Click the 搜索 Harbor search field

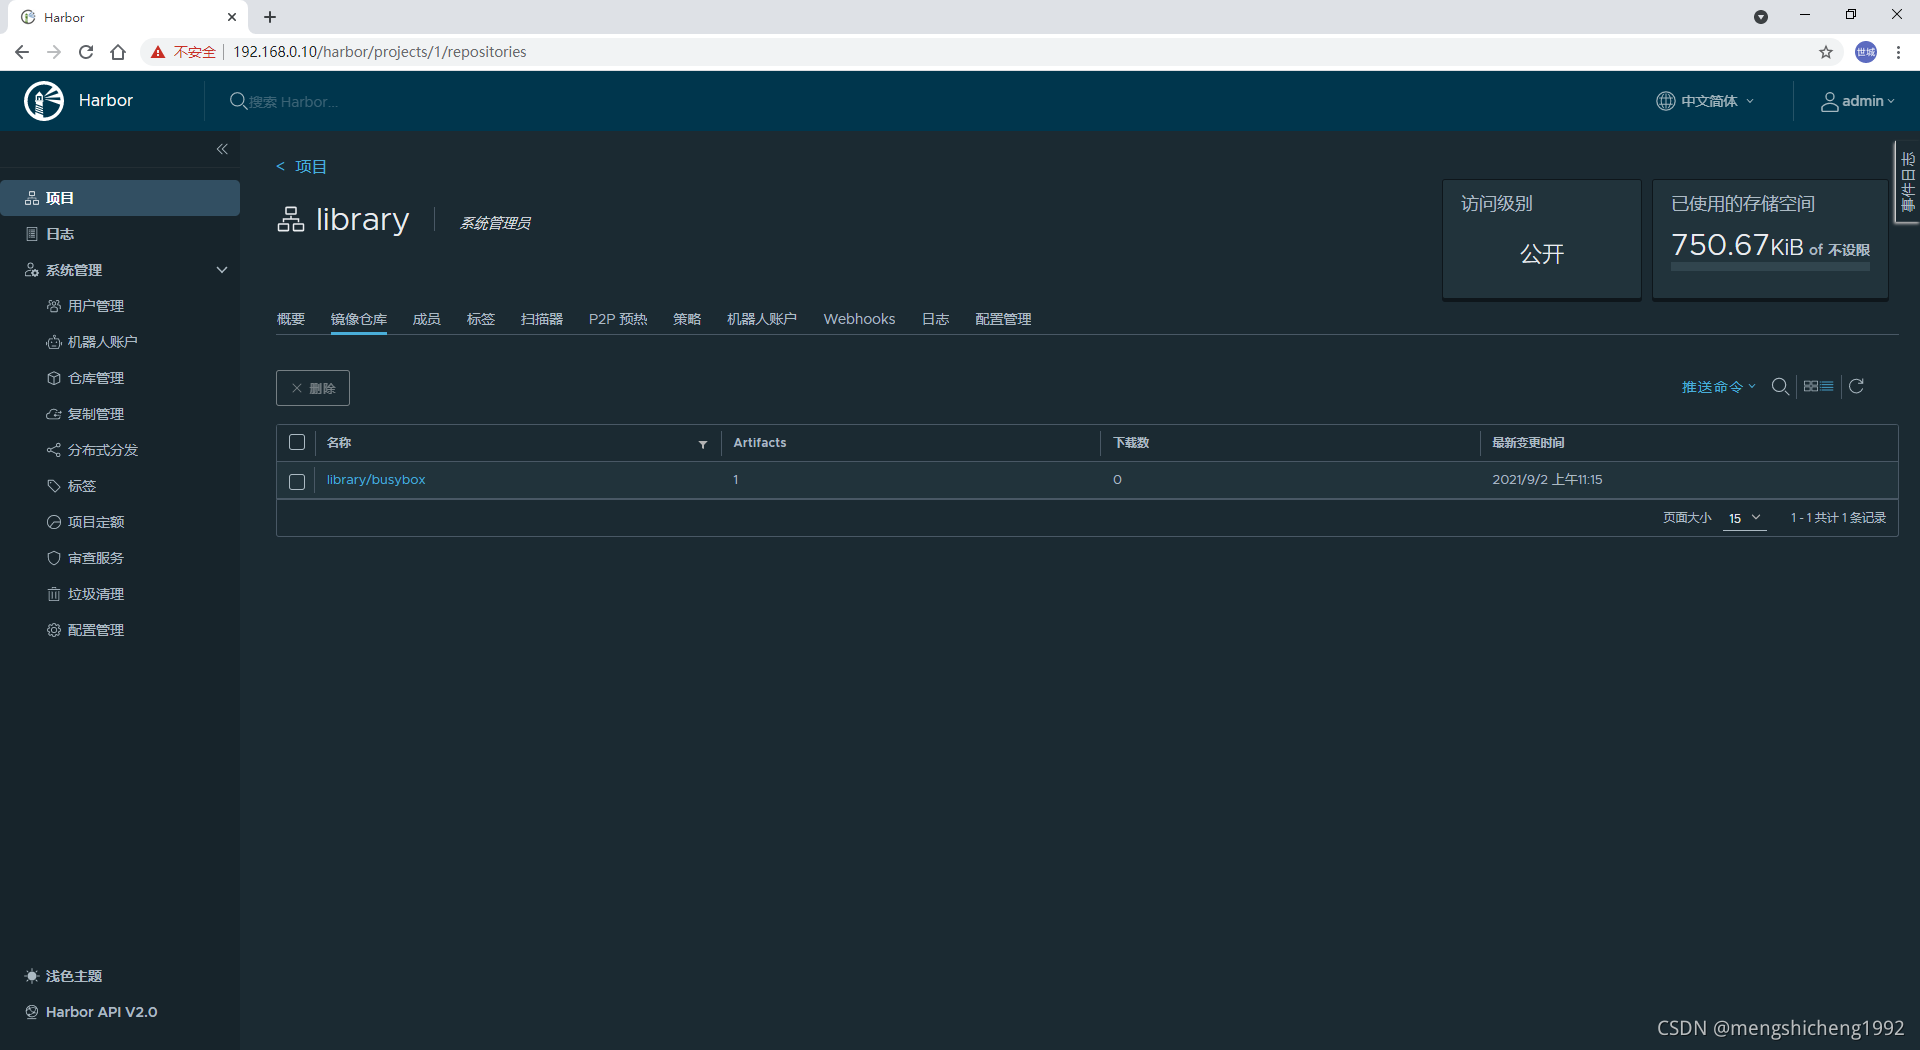coord(293,102)
